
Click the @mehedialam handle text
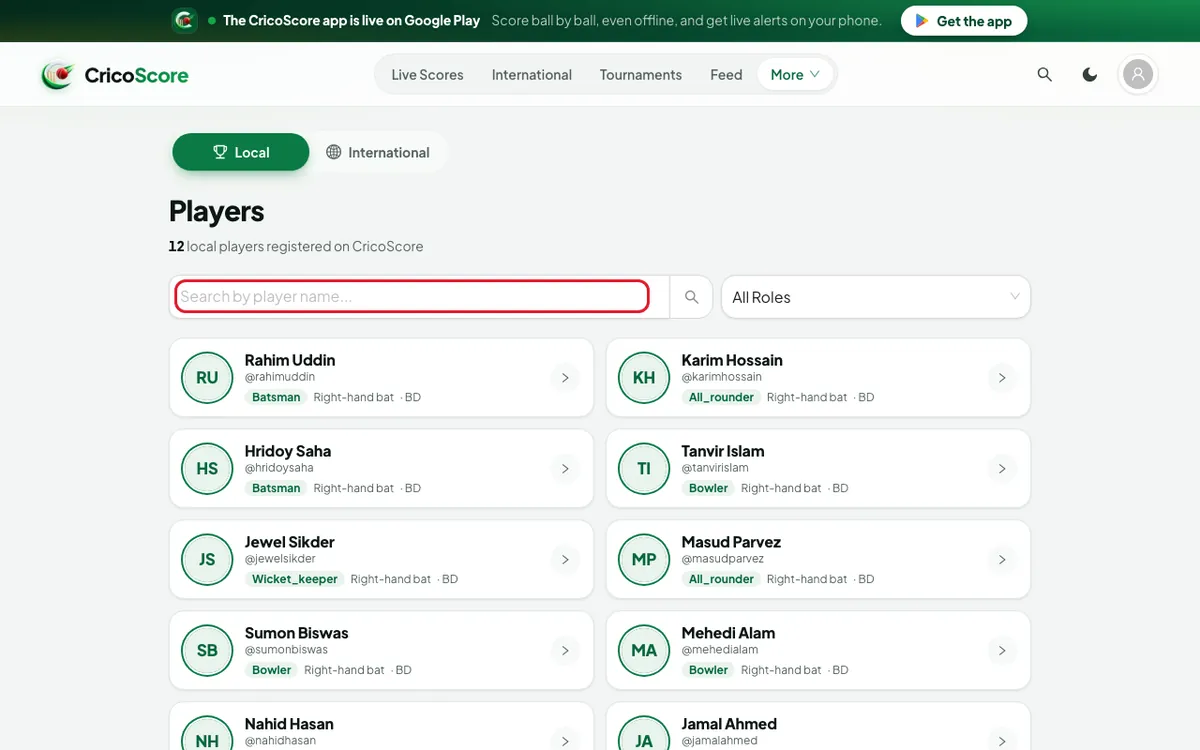(x=720, y=650)
